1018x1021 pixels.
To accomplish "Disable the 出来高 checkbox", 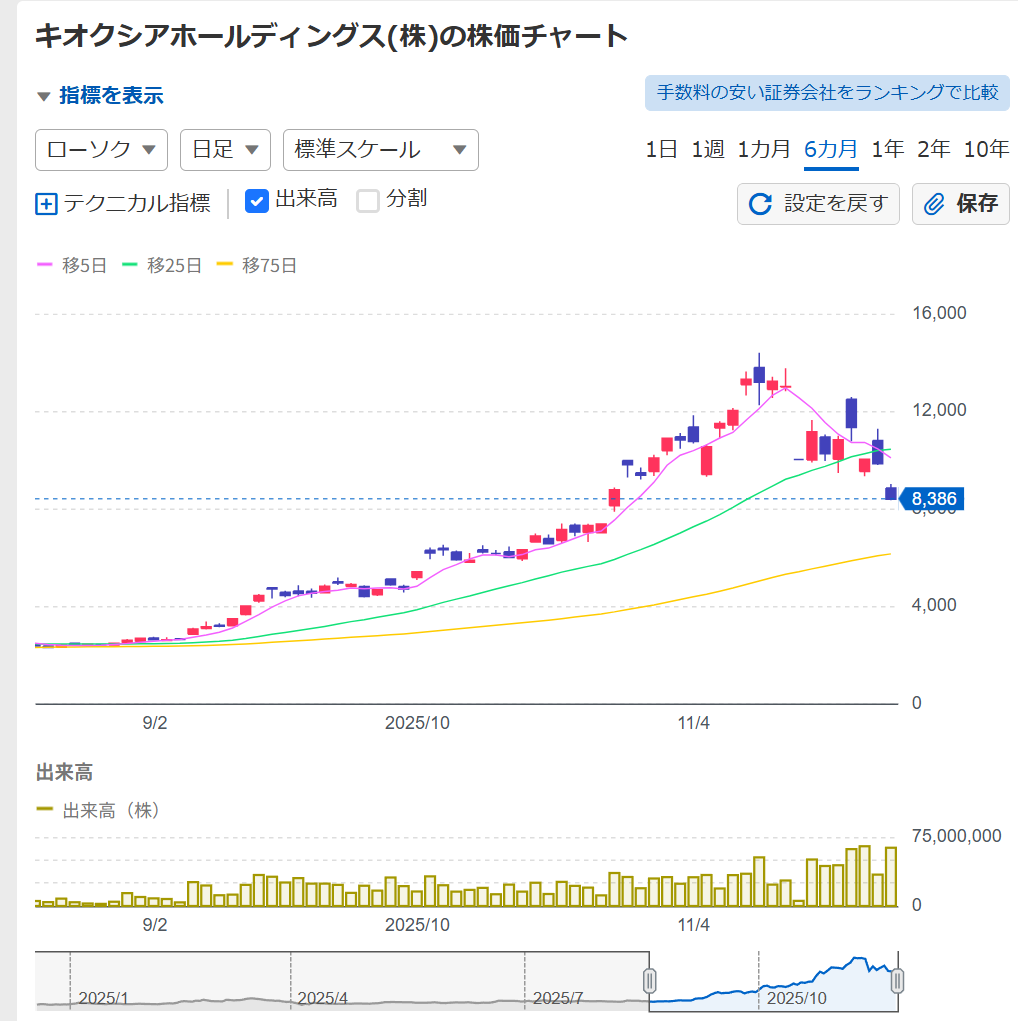I will (x=256, y=199).
